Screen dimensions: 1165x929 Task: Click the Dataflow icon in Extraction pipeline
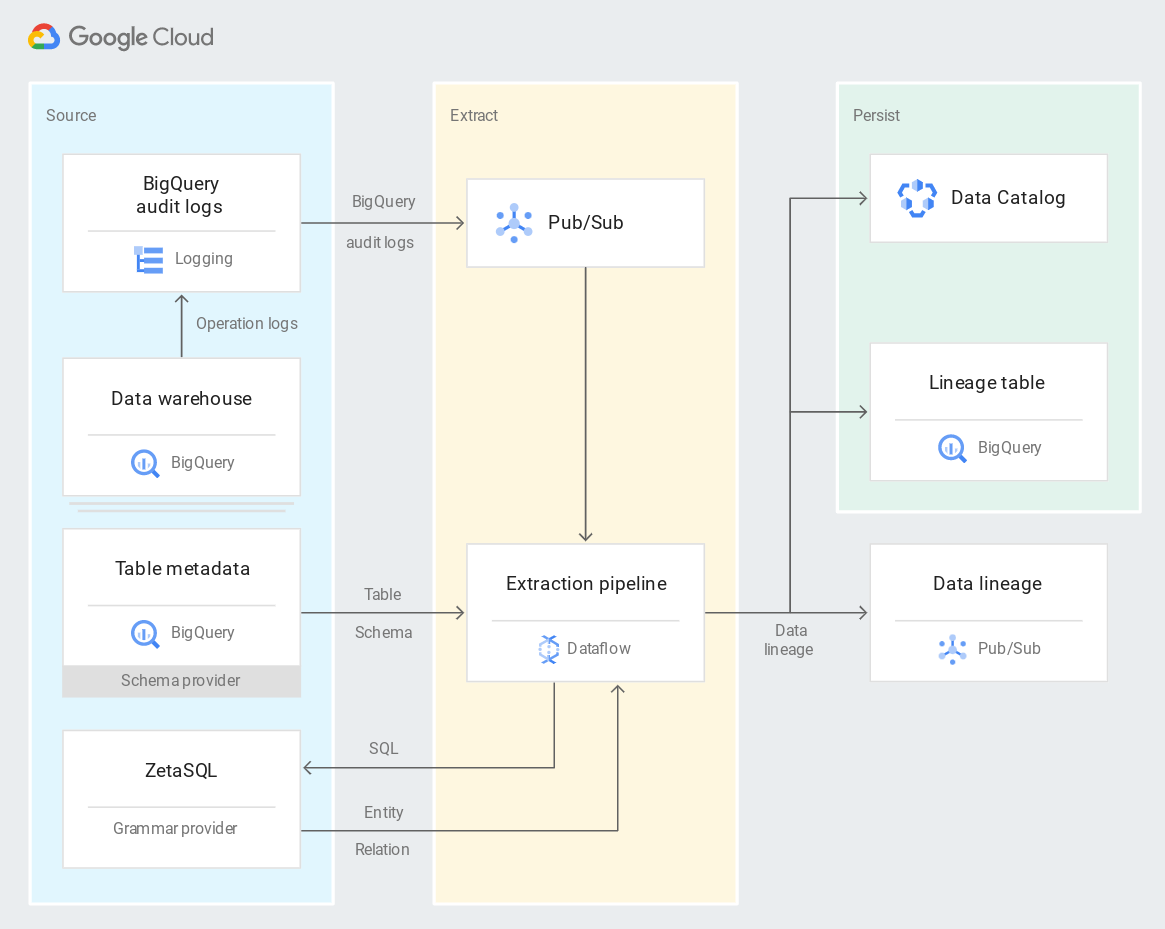point(548,649)
